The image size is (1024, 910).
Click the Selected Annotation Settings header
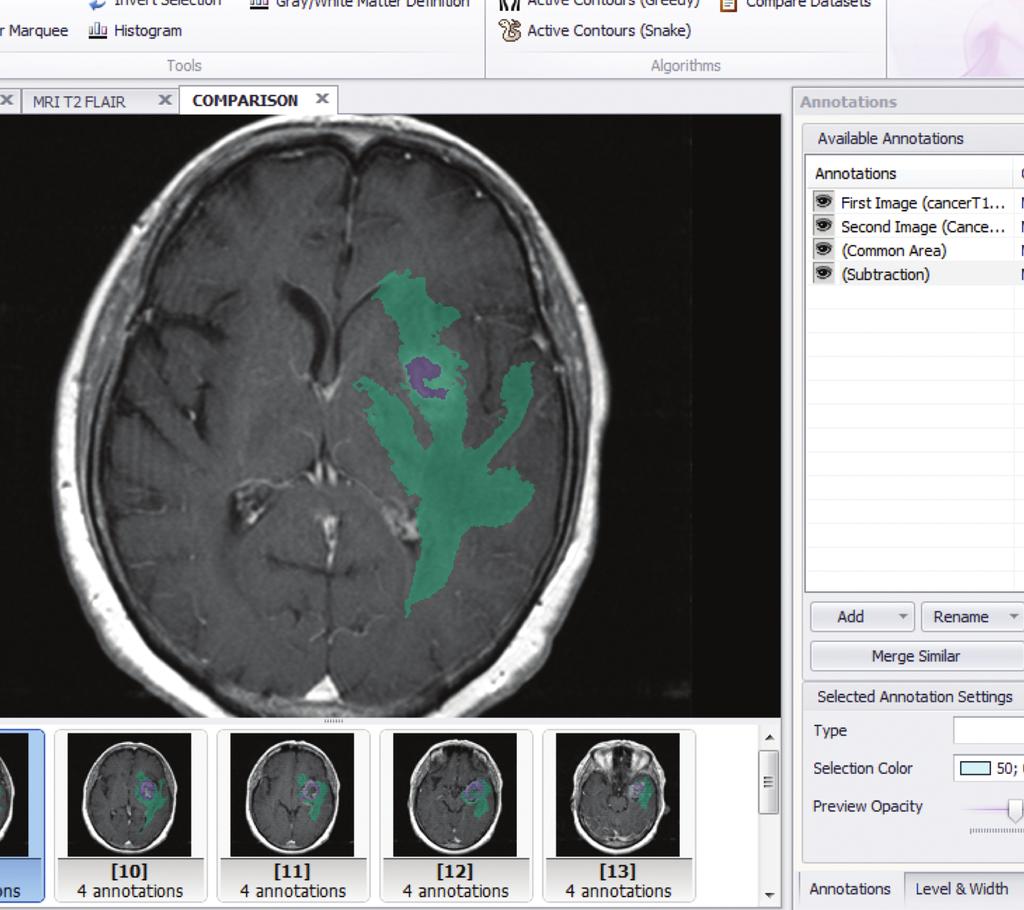914,696
